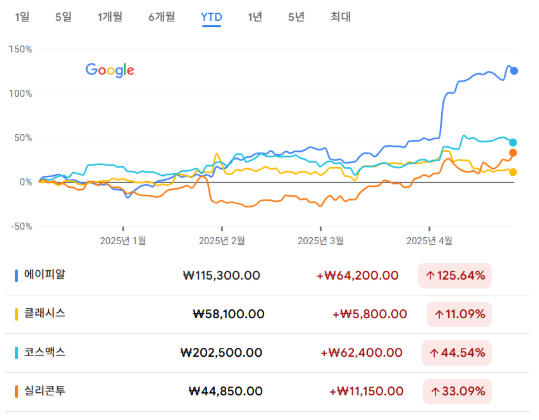This screenshot has height=420, width=539.
Task: Click the yellow color marker beside 클래시스
Action: click(x=16, y=314)
